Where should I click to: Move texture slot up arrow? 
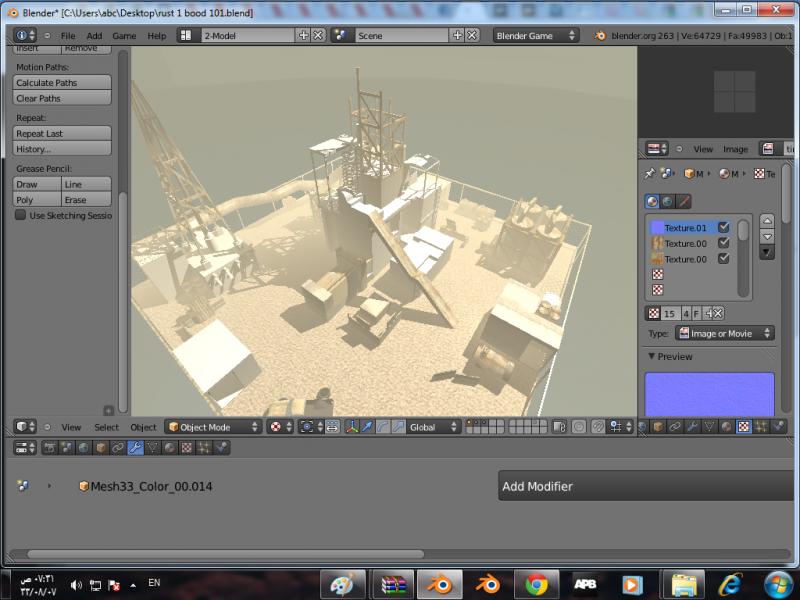(767, 221)
